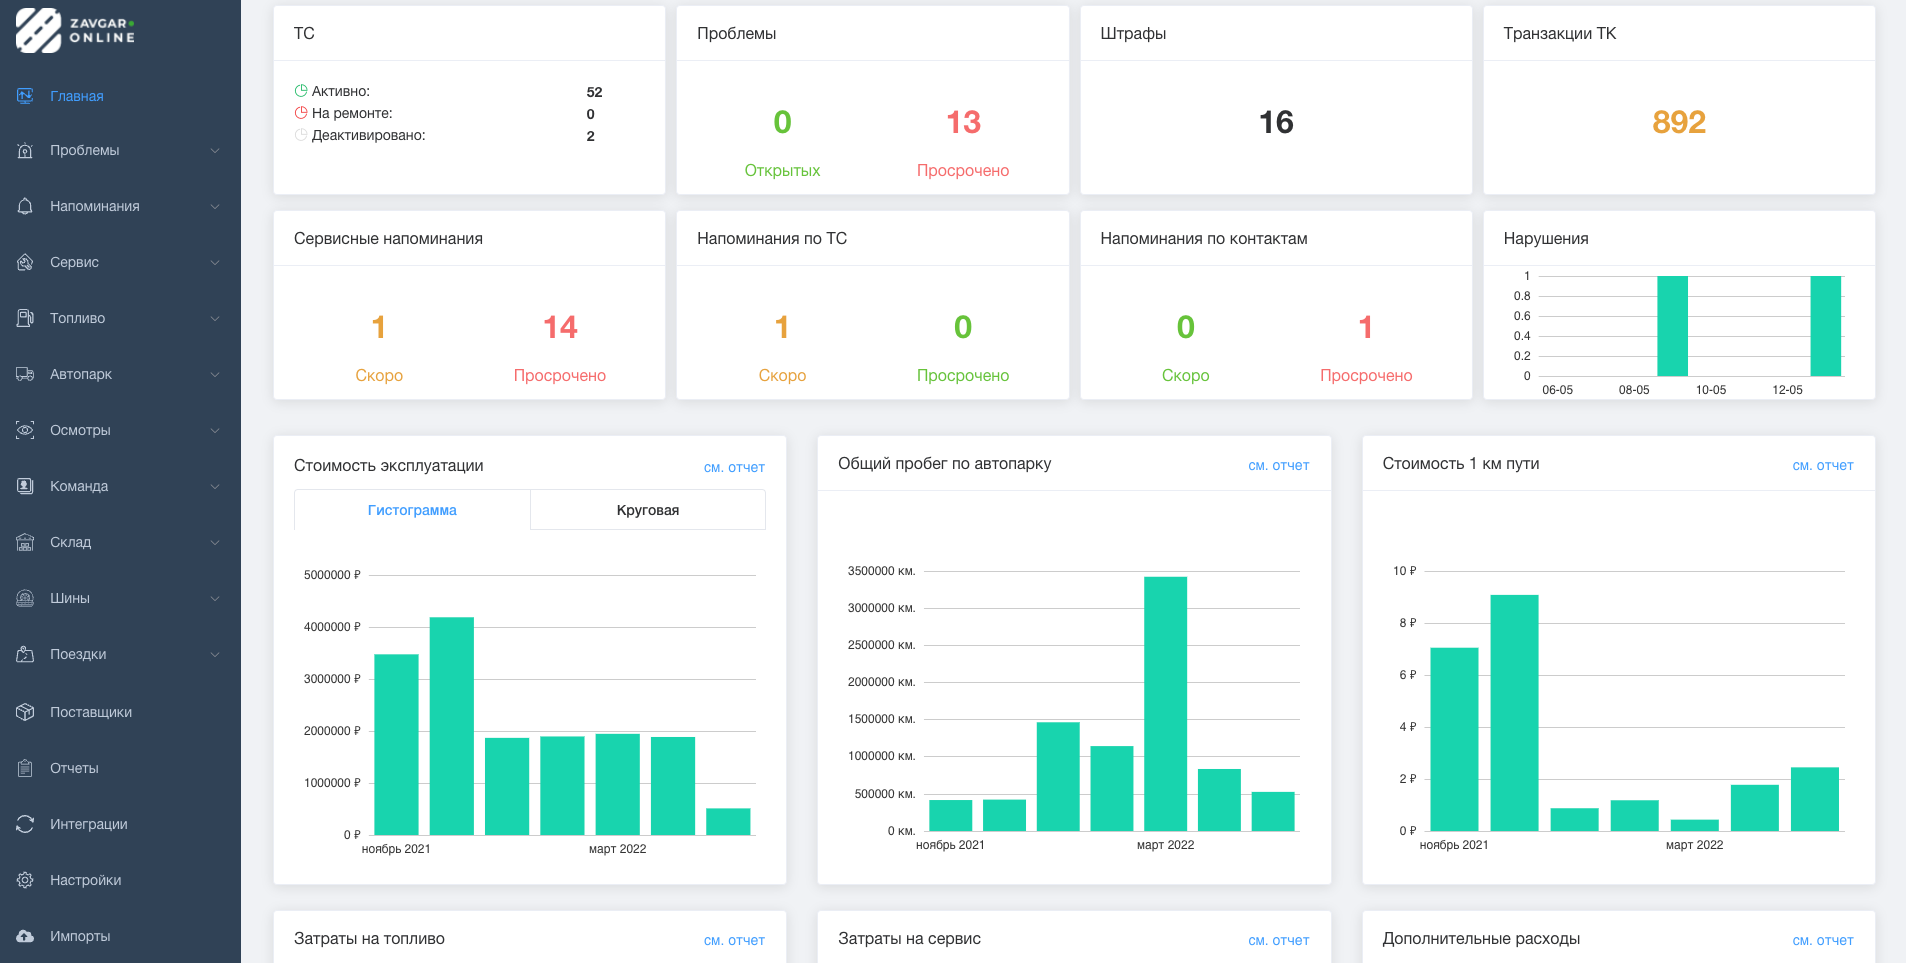Click the 16 fines count
1906x963 pixels.
click(1276, 122)
